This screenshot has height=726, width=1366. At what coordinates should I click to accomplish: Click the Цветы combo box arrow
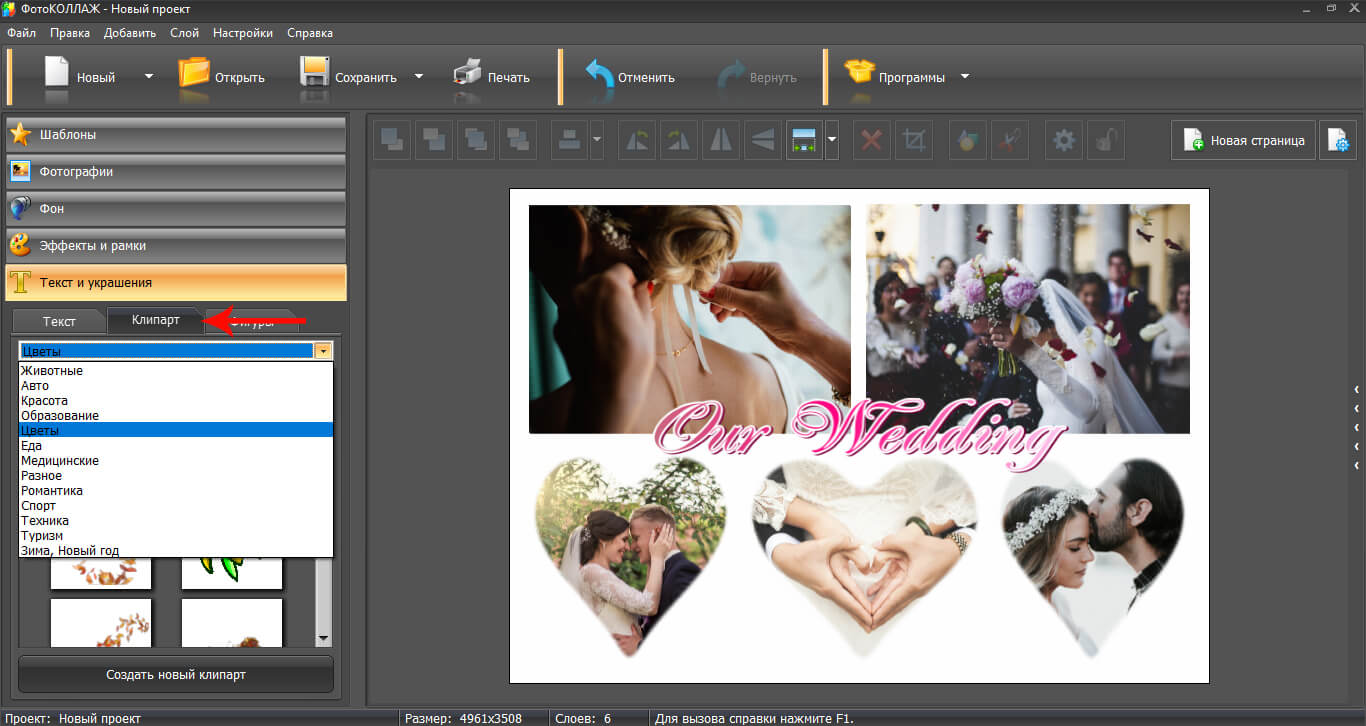323,351
